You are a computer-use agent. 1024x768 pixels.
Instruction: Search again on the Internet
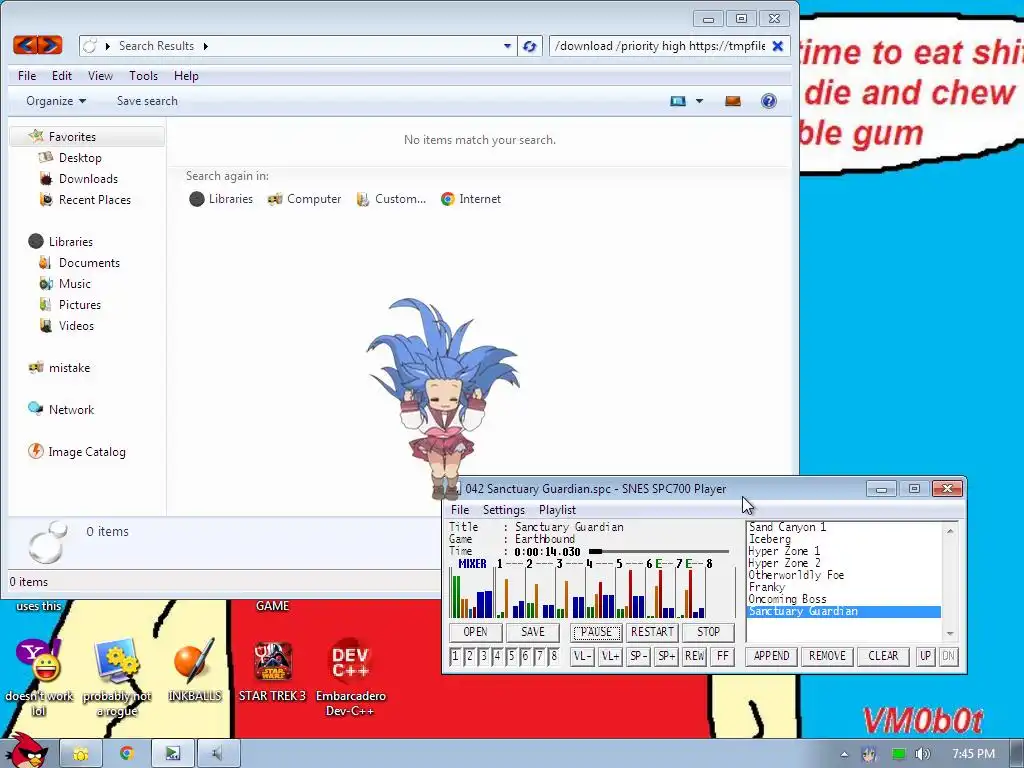coord(471,199)
